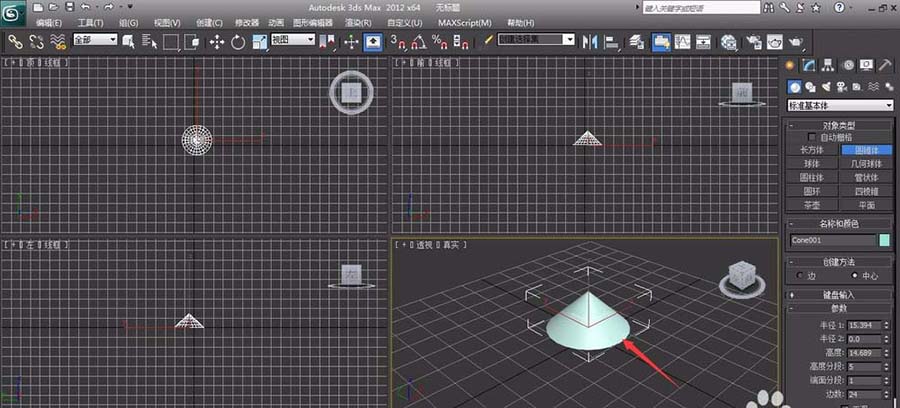
Task: Click the Render Production teapot icon
Action: (x=797, y=42)
